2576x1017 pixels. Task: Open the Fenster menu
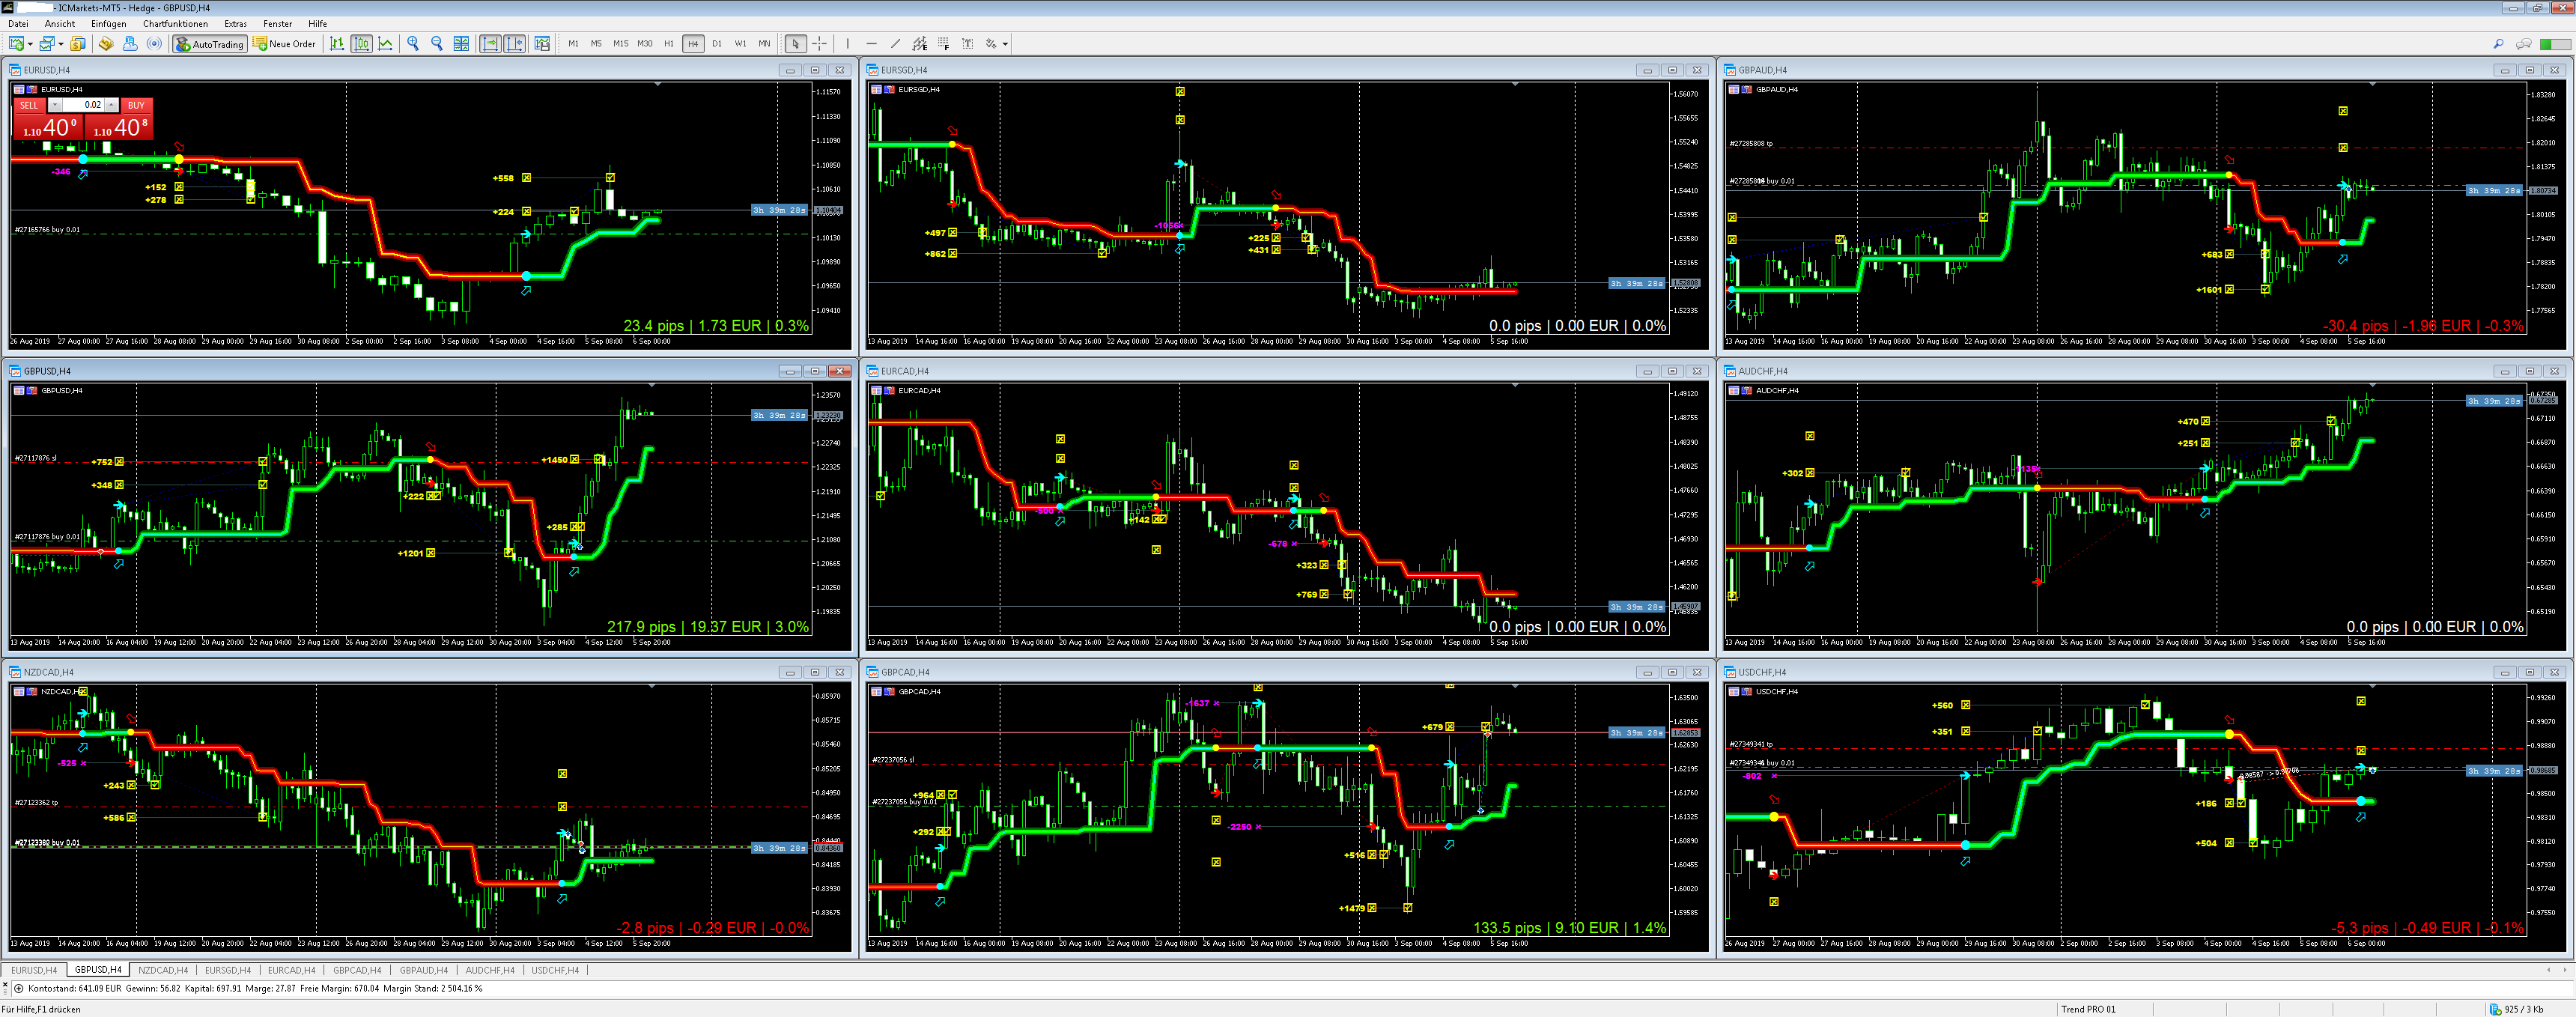[278, 24]
